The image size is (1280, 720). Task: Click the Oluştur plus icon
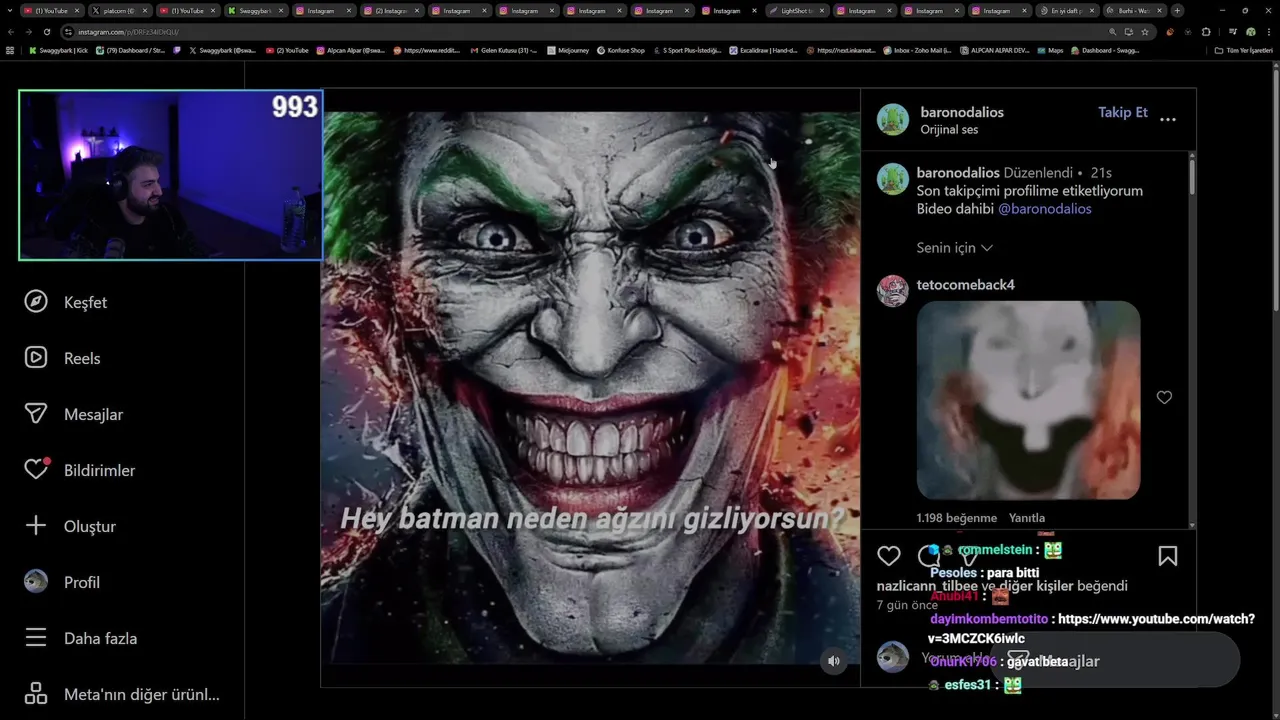[36, 526]
